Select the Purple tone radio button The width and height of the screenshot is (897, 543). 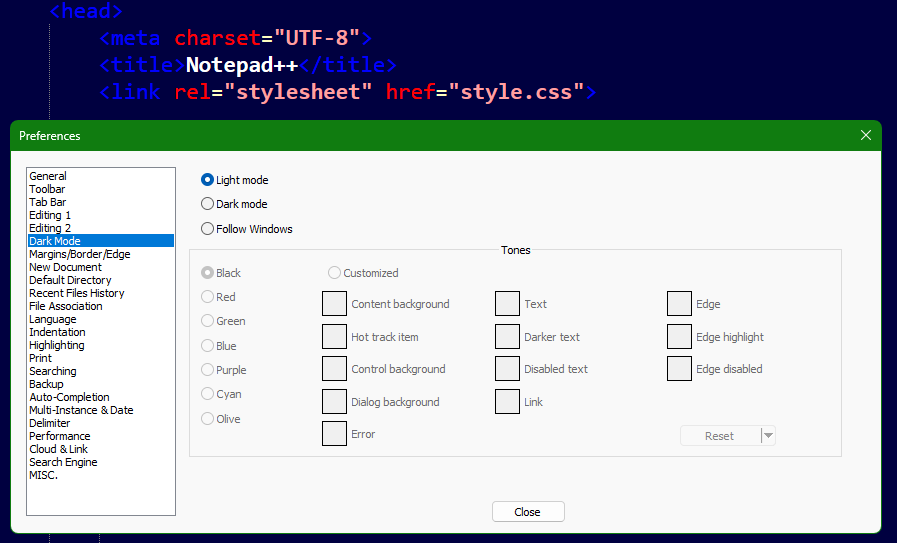click(208, 370)
